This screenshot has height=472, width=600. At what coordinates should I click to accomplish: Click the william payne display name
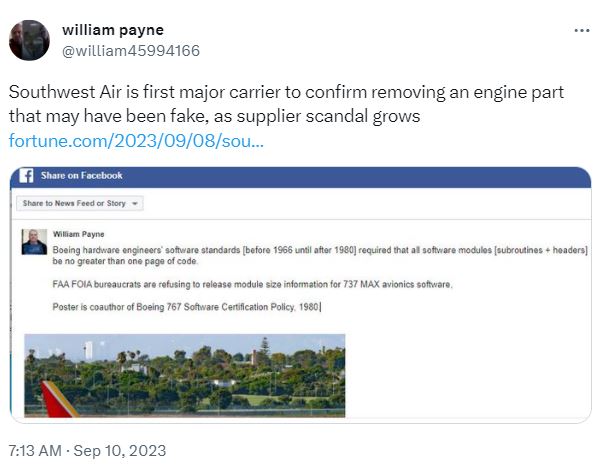point(113,30)
